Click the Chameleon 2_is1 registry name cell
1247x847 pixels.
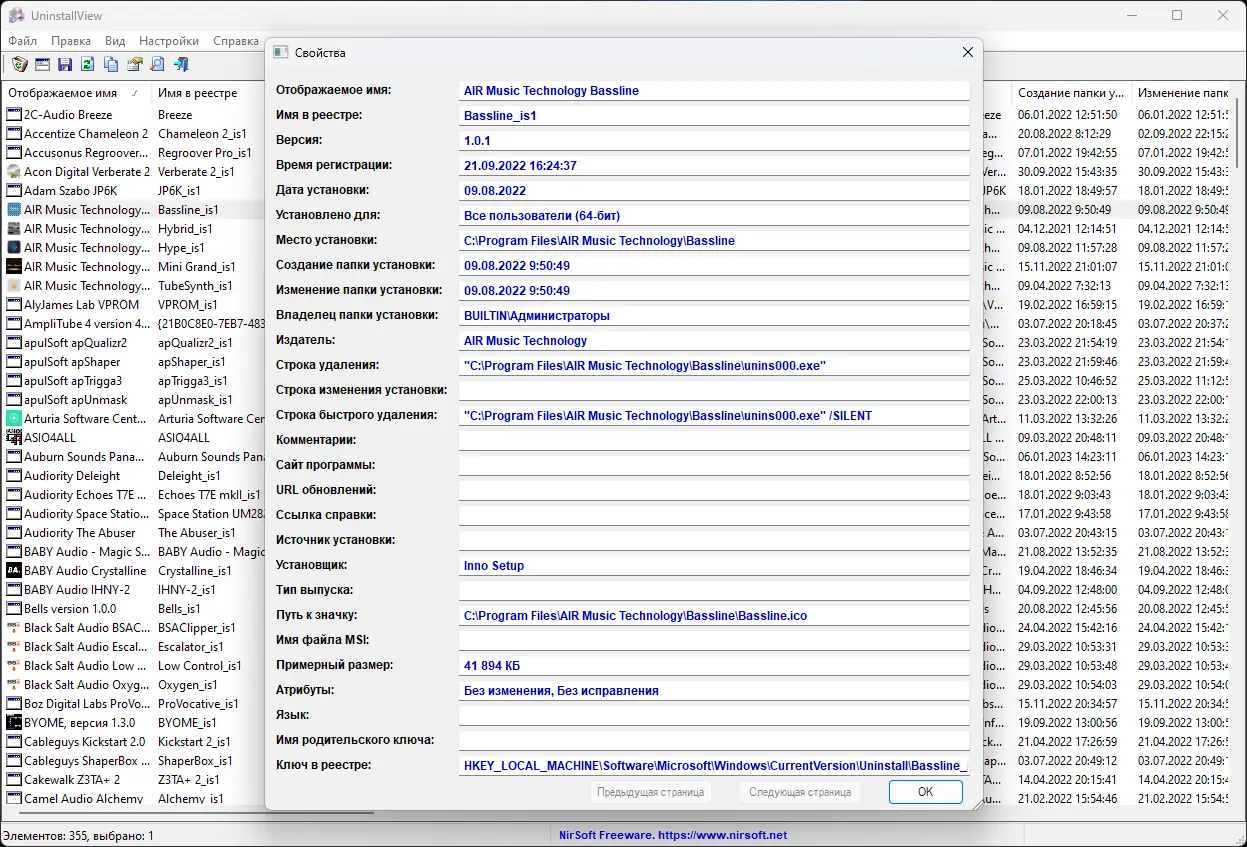coord(202,134)
